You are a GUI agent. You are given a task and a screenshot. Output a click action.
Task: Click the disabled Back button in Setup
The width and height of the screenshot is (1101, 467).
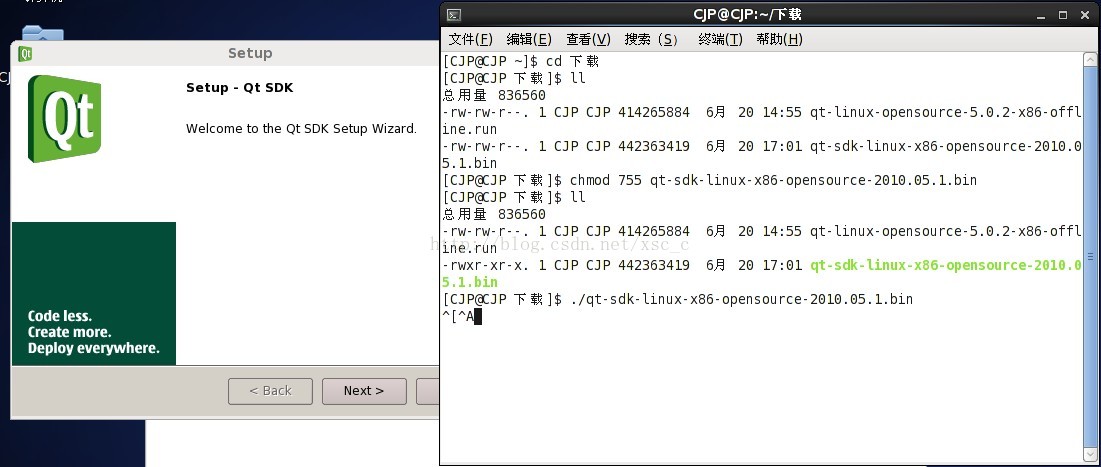pyautogui.click(x=270, y=391)
